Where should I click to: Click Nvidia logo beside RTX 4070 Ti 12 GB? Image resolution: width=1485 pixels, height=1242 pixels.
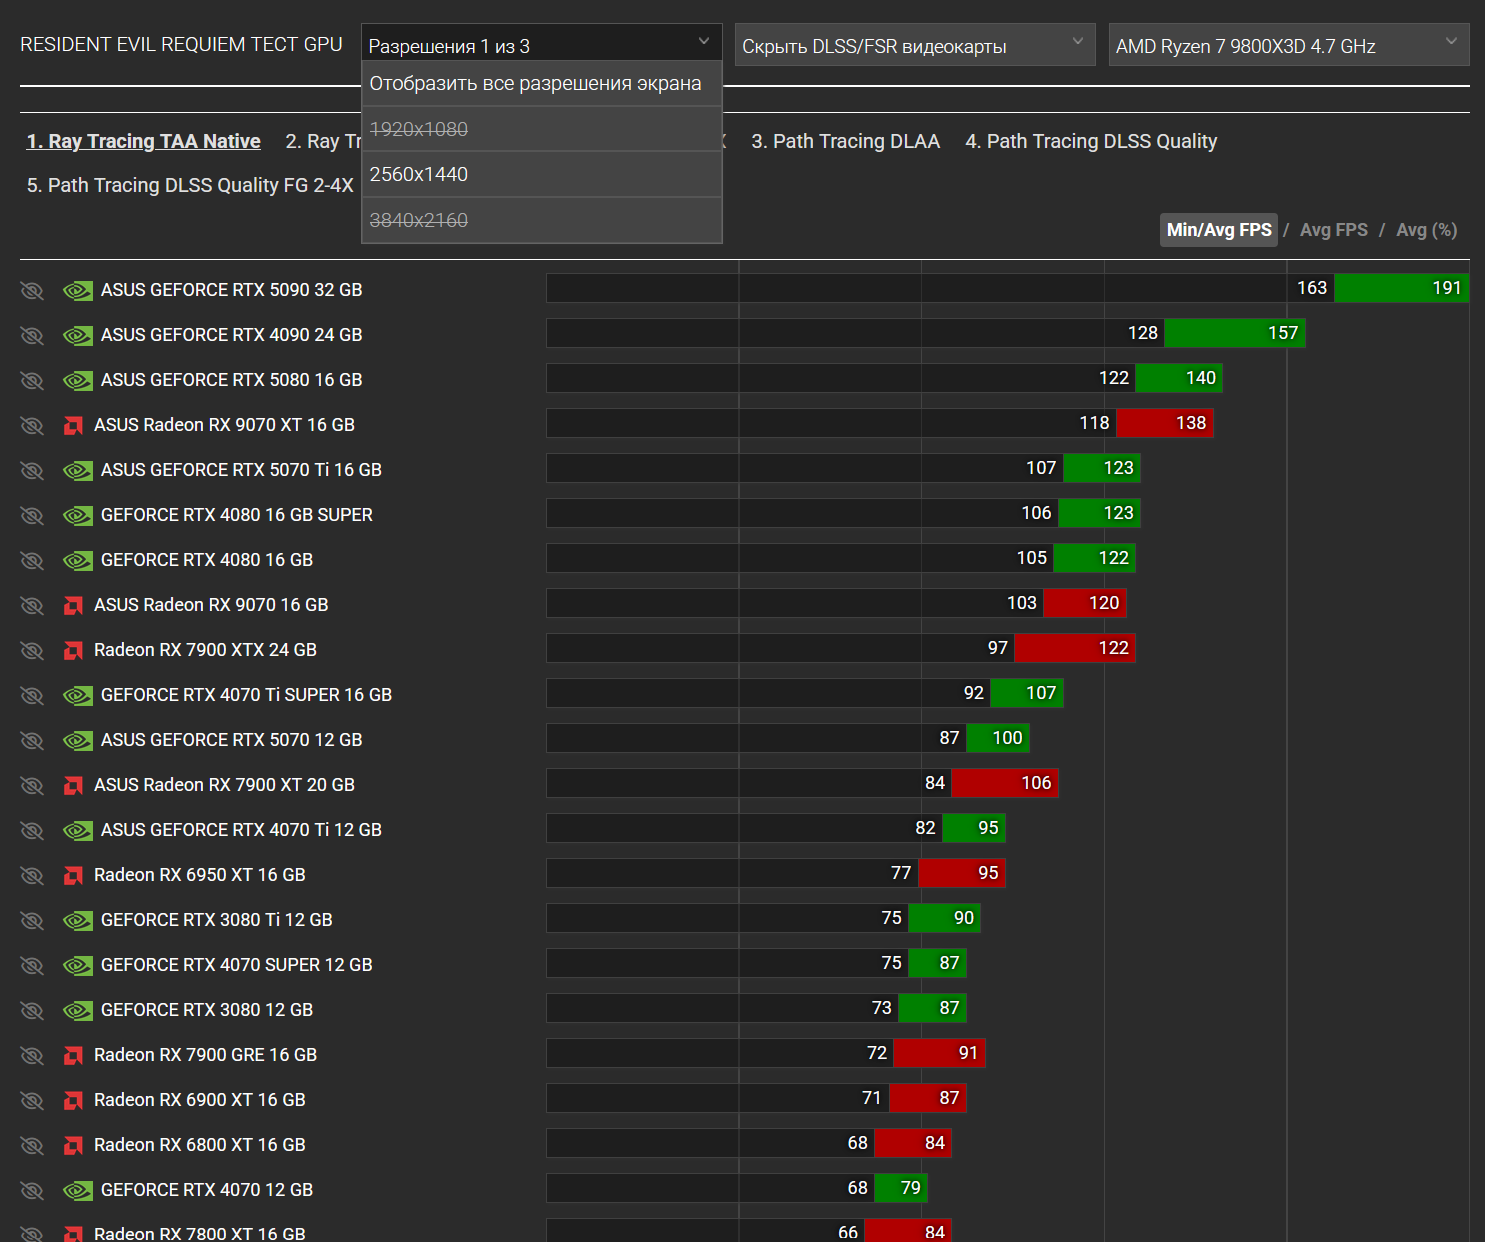[78, 830]
